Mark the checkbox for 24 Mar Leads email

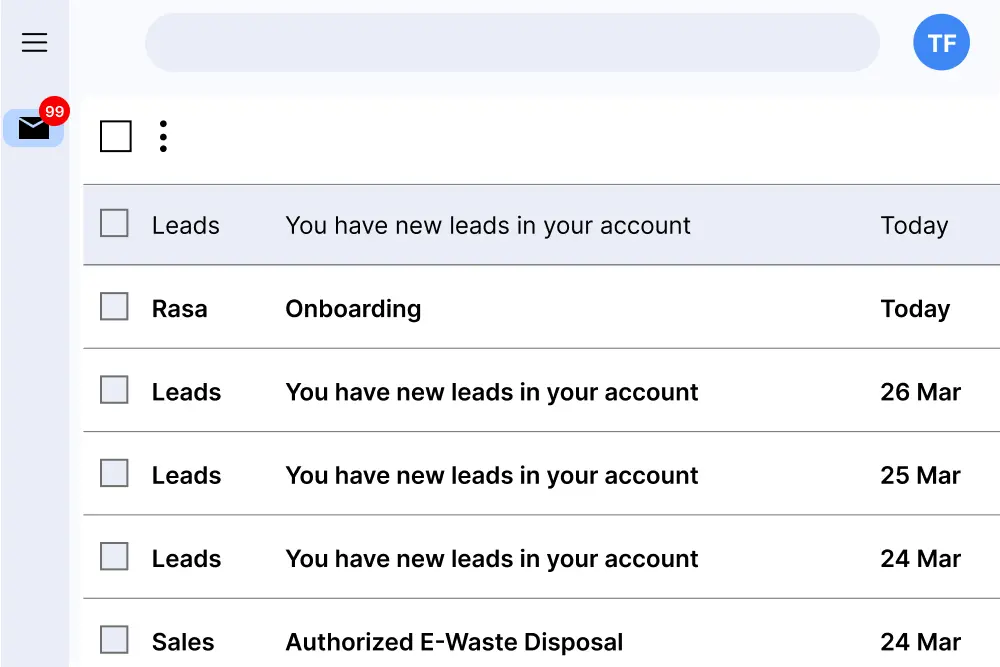tap(115, 557)
